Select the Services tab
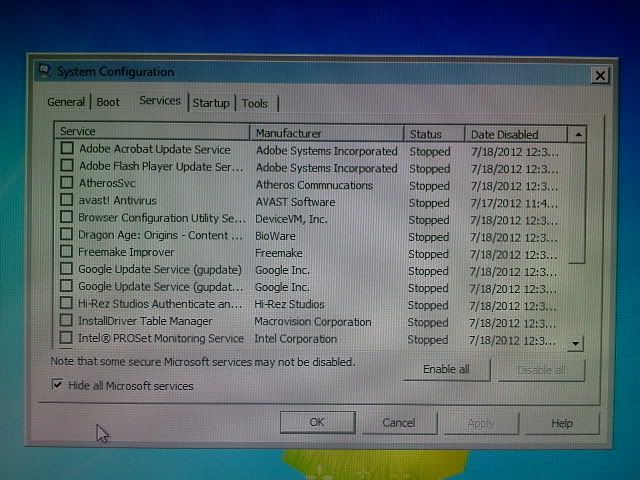The image size is (640, 480). (160, 100)
